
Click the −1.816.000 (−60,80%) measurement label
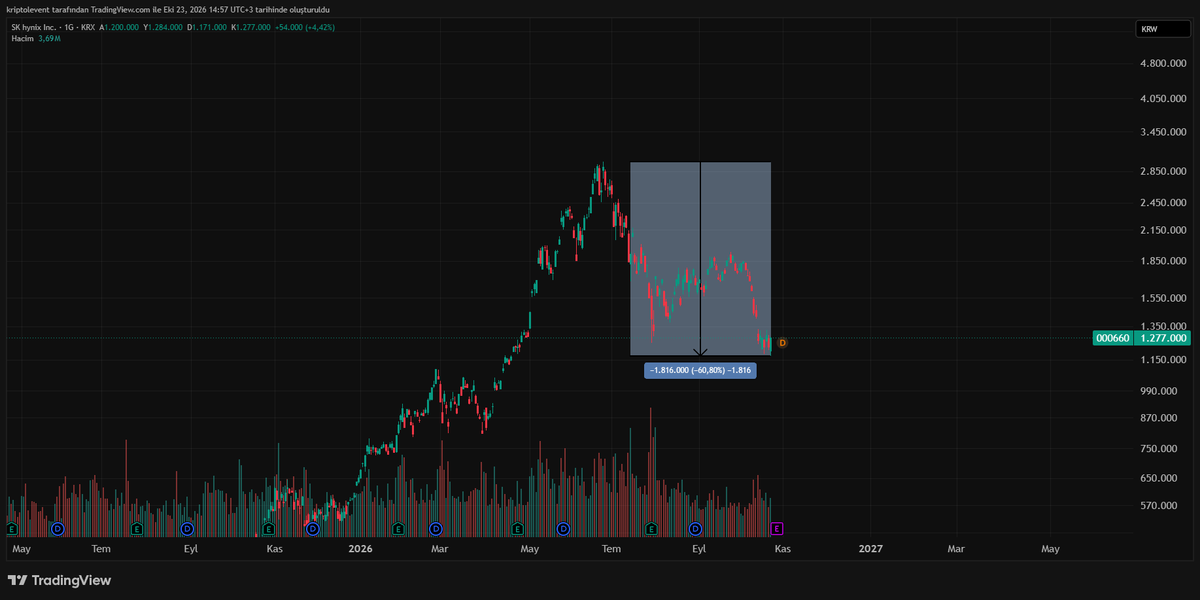coord(700,371)
